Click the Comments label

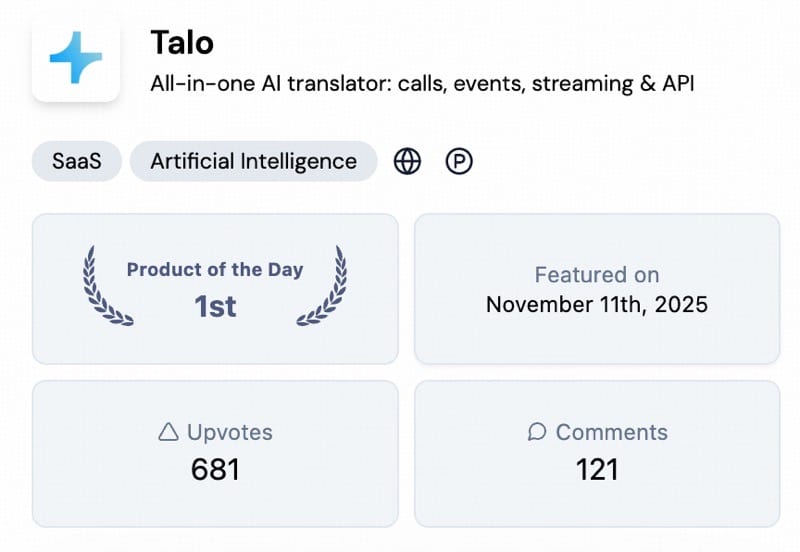point(612,432)
